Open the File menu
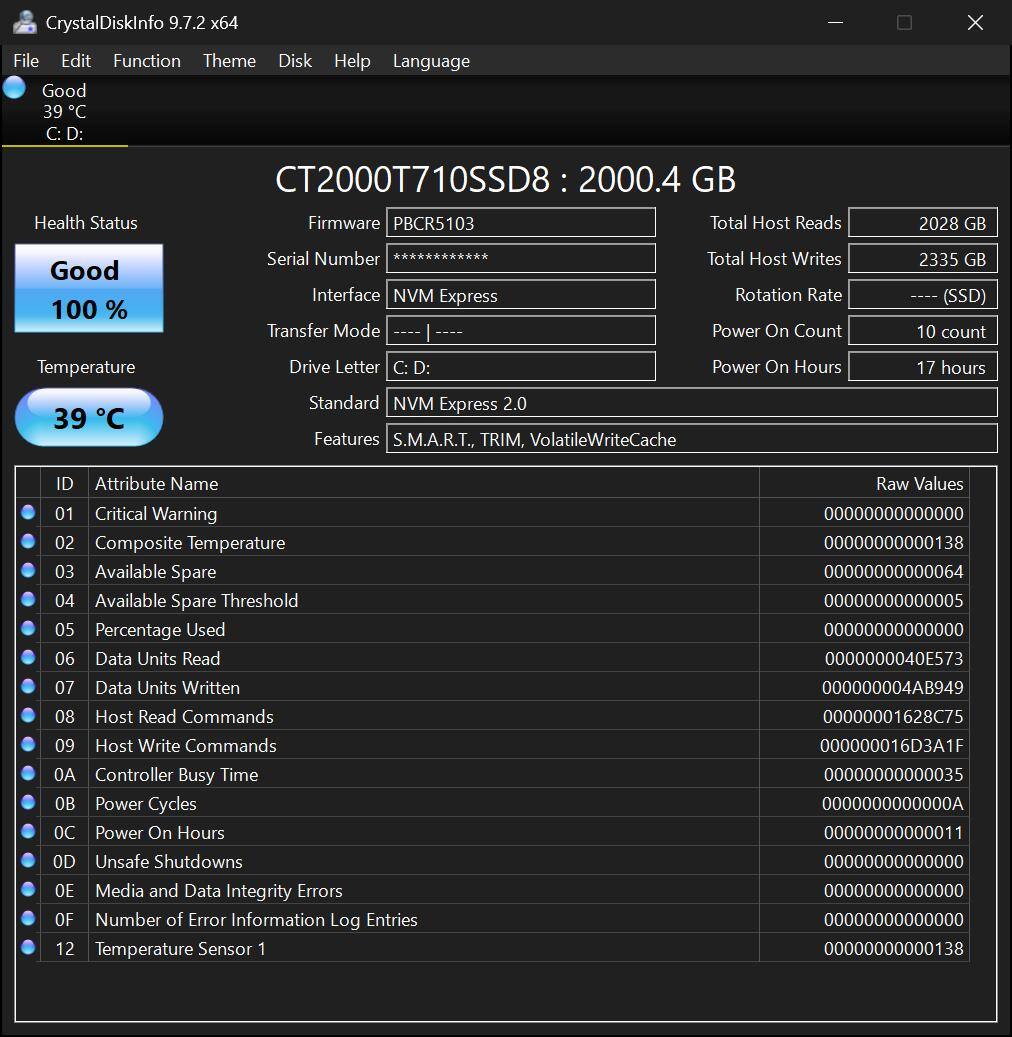The image size is (1012, 1037). (26, 61)
